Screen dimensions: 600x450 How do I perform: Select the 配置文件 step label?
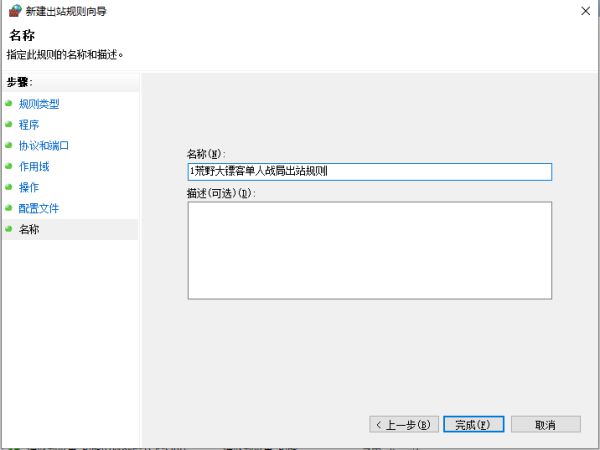38,208
